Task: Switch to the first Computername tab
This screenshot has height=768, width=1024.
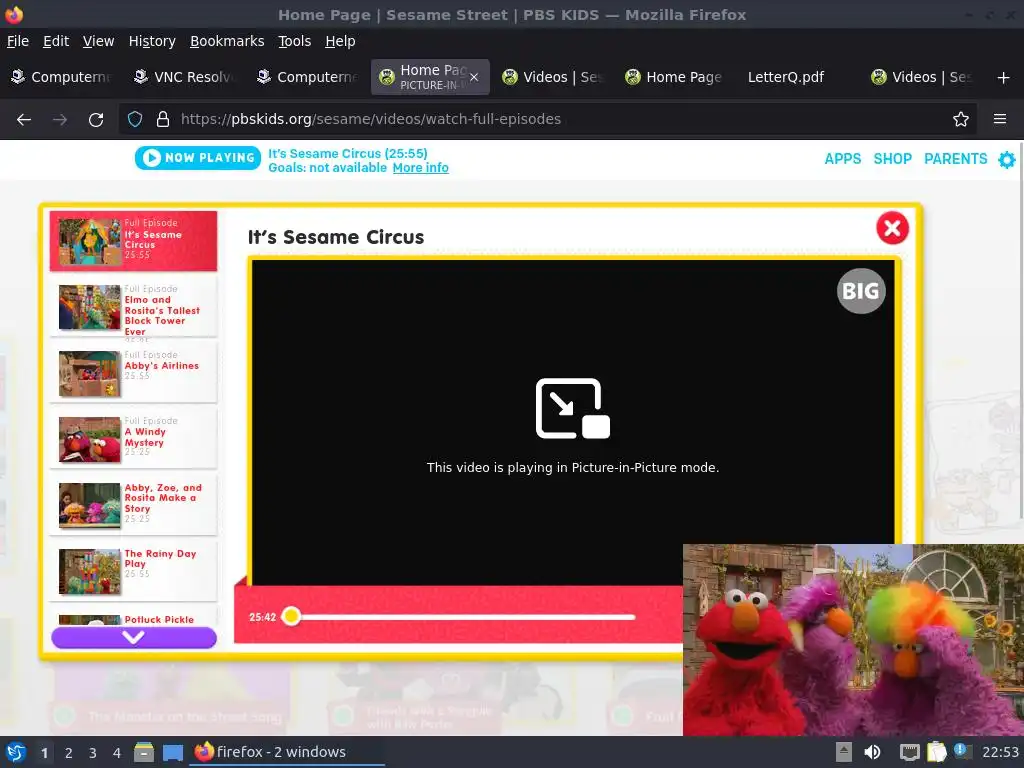Action: coord(62,77)
